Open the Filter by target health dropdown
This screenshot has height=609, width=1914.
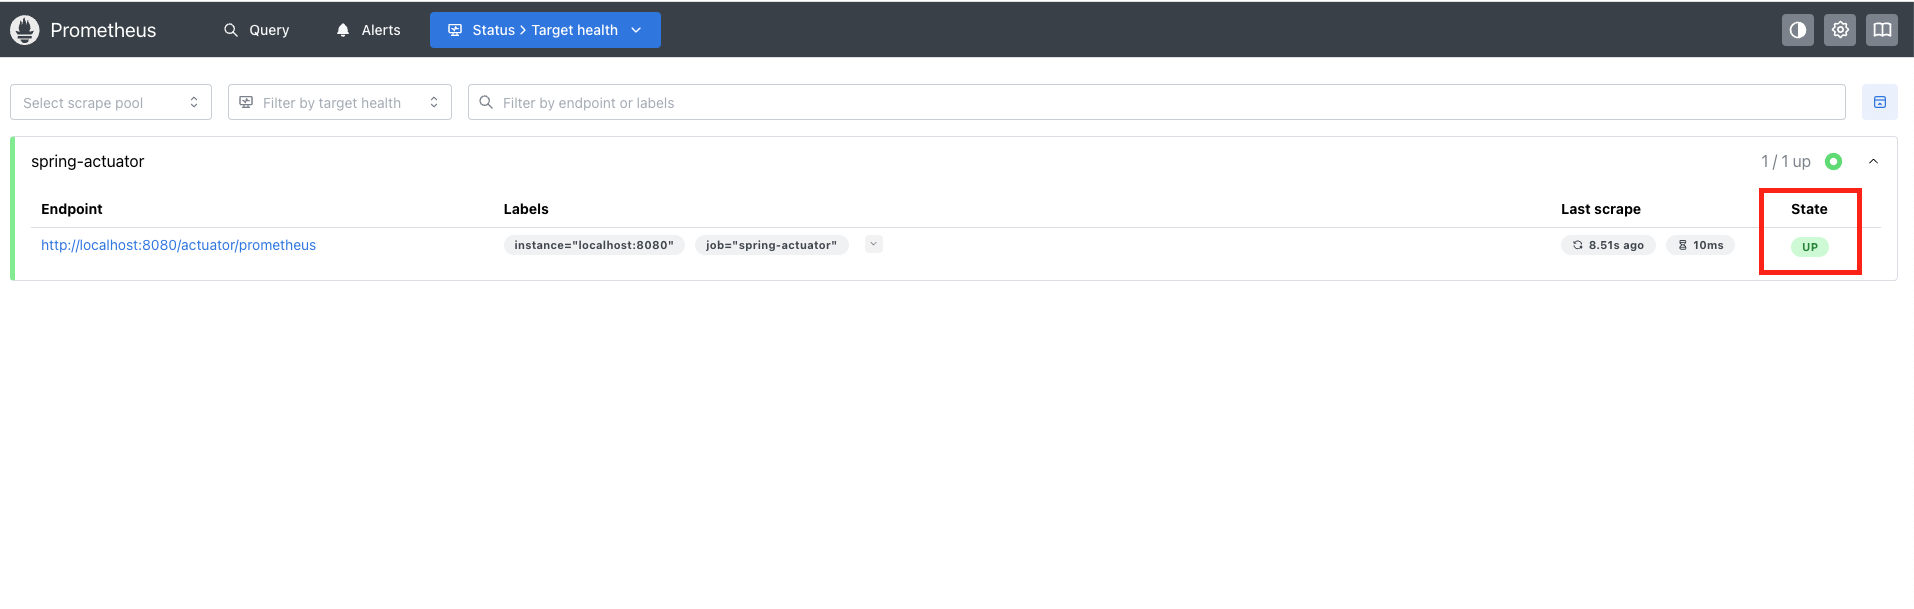click(340, 102)
